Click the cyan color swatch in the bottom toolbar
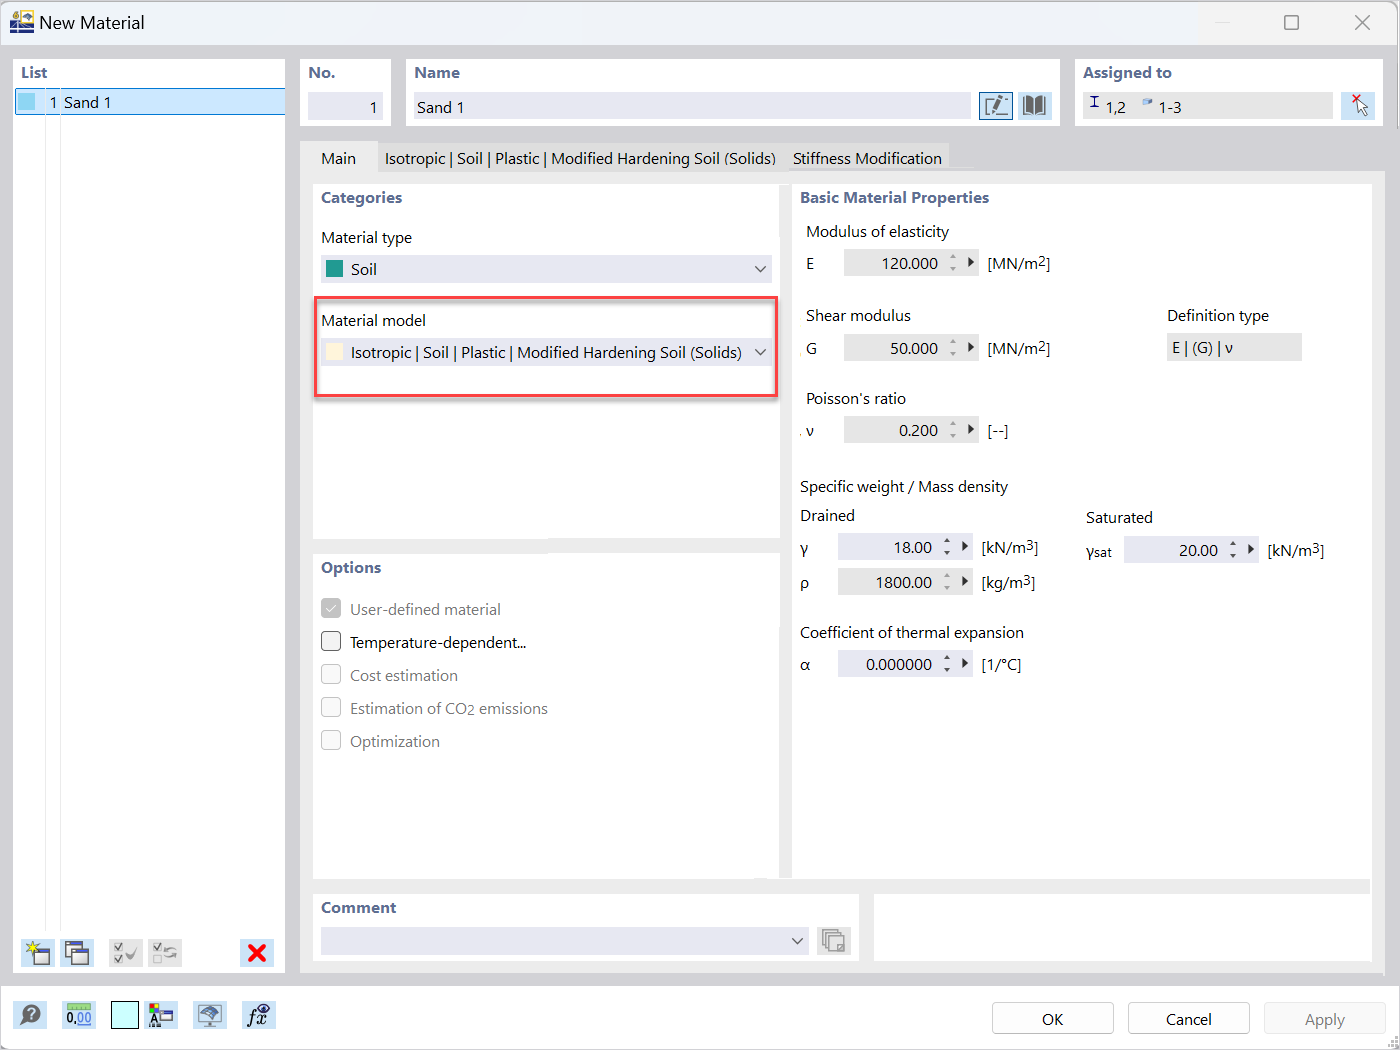Viewport: 1400px width, 1050px height. click(x=124, y=1016)
